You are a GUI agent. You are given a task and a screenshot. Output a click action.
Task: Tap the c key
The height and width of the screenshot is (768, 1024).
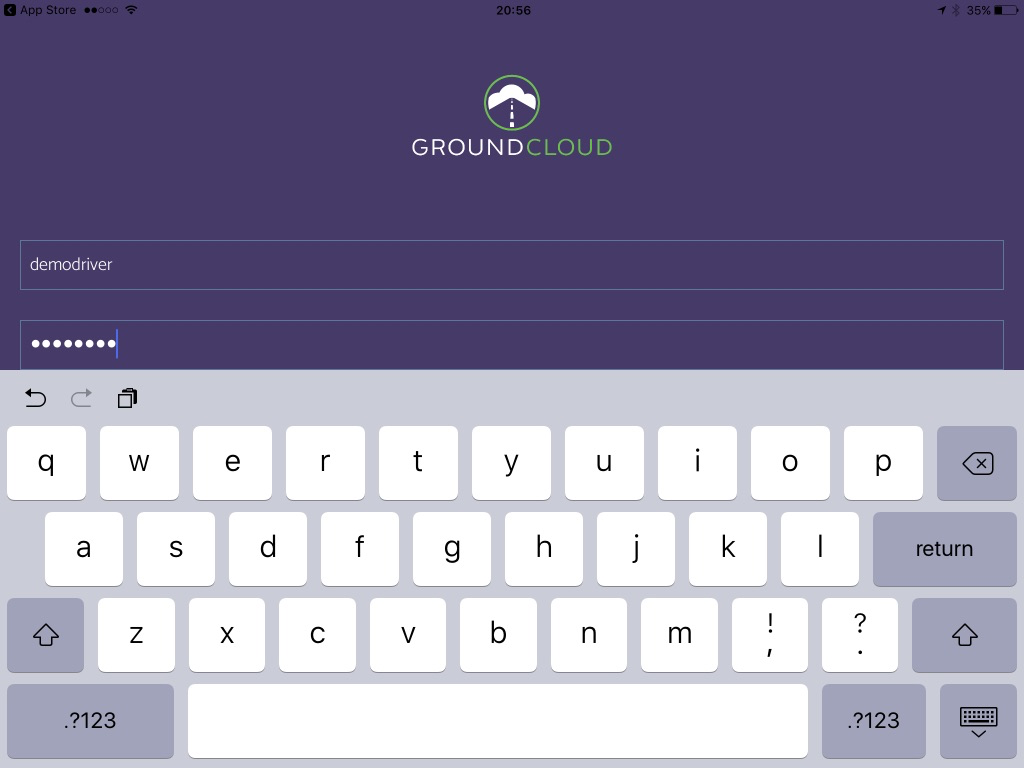point(317,635)
